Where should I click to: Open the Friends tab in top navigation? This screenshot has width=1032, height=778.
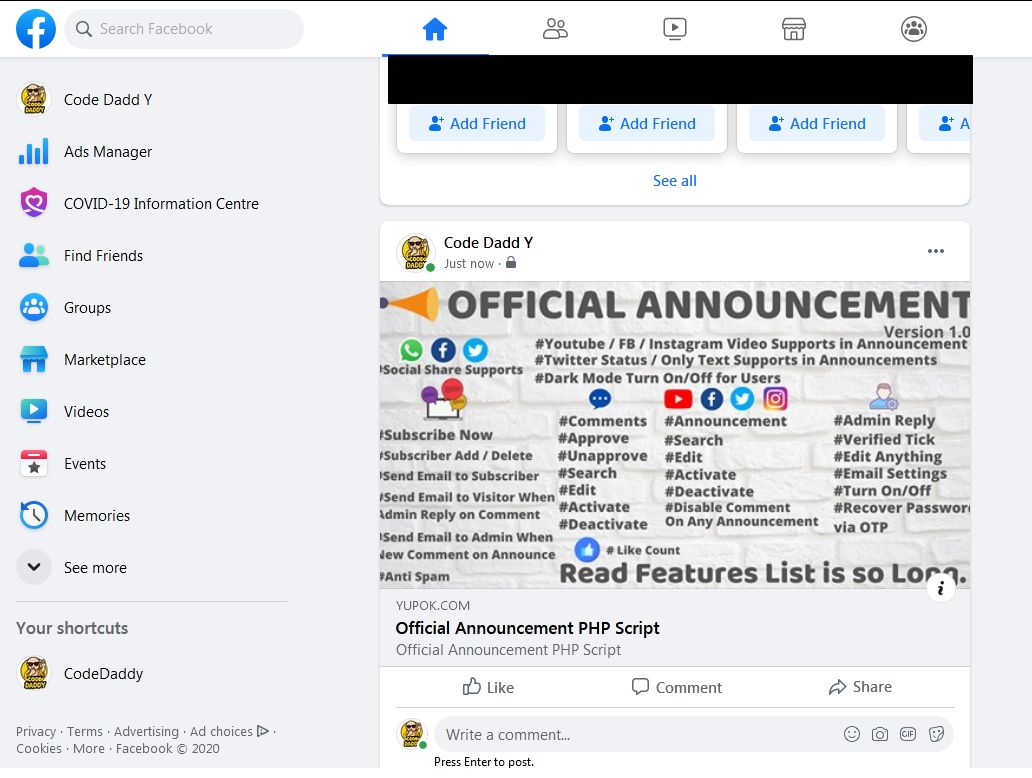(555, 29)
